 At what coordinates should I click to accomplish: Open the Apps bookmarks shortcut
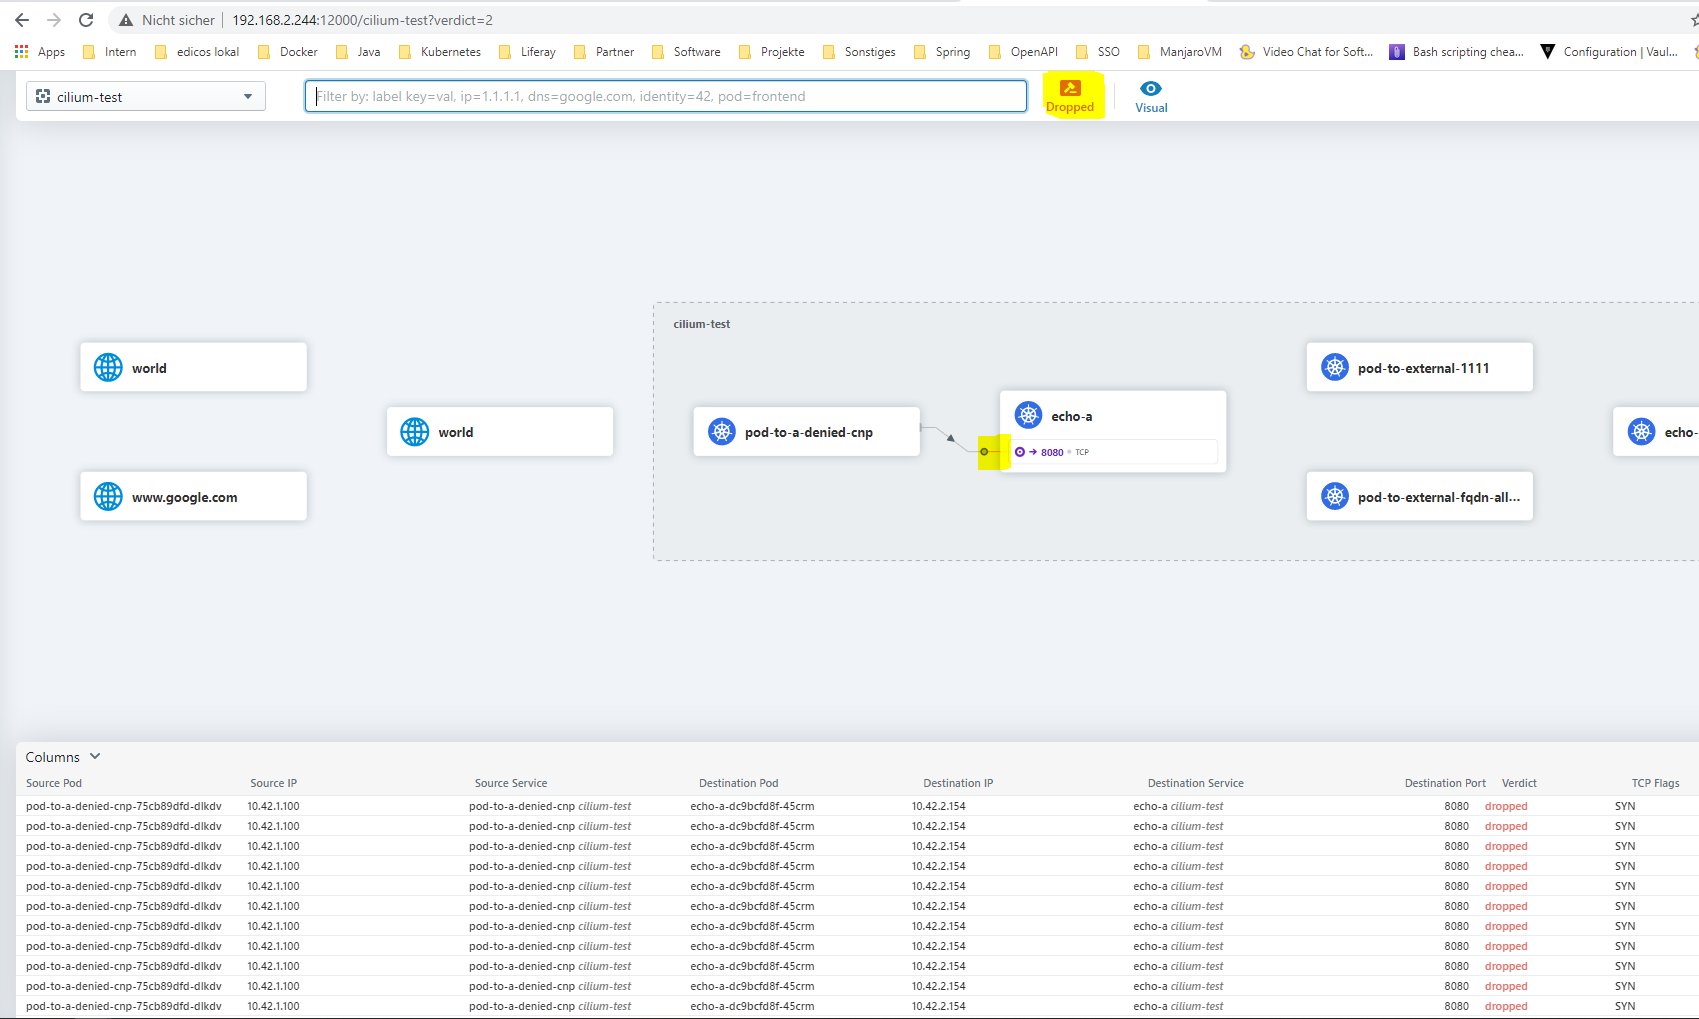click(x=40, y=52)
